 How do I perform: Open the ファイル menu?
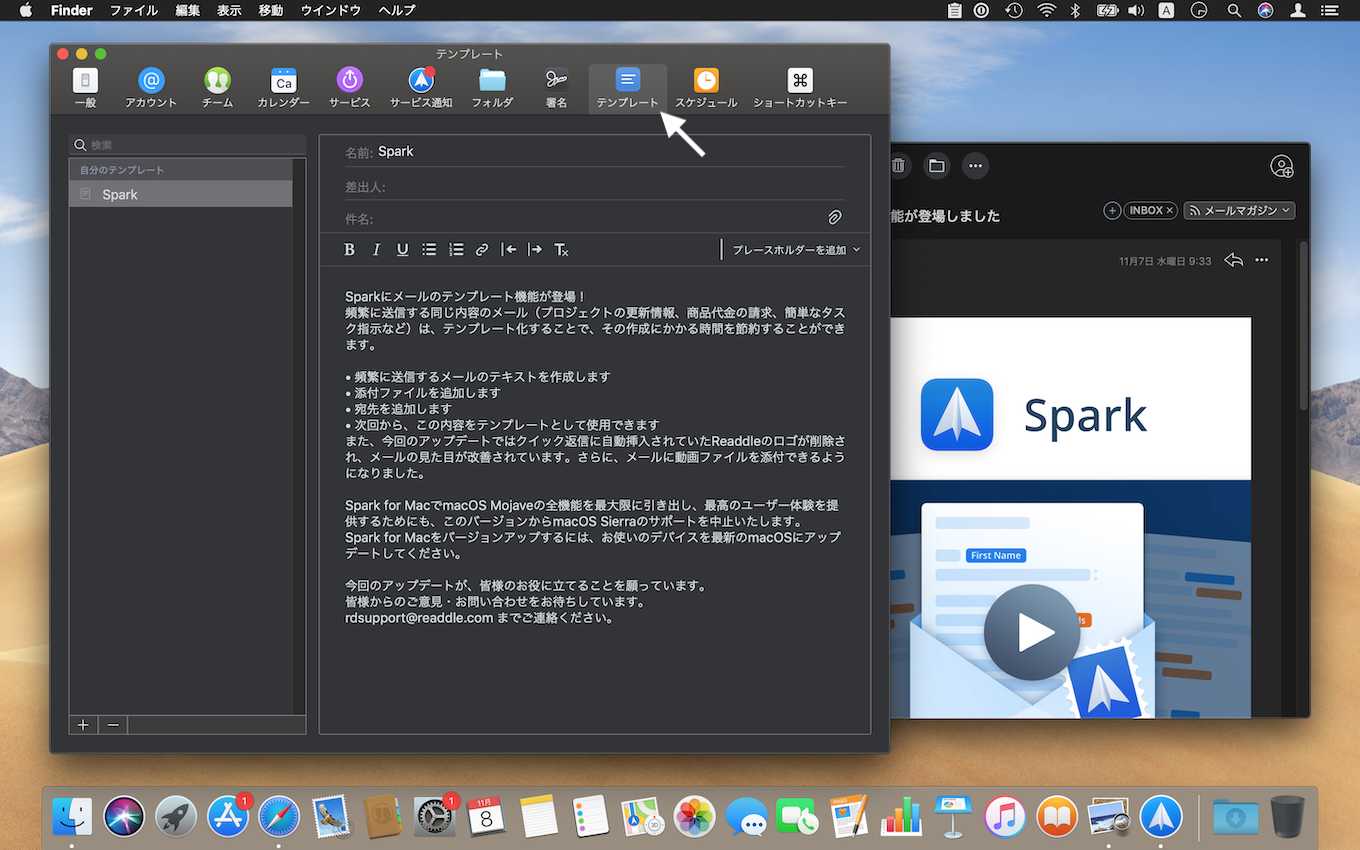pos(133,10)
